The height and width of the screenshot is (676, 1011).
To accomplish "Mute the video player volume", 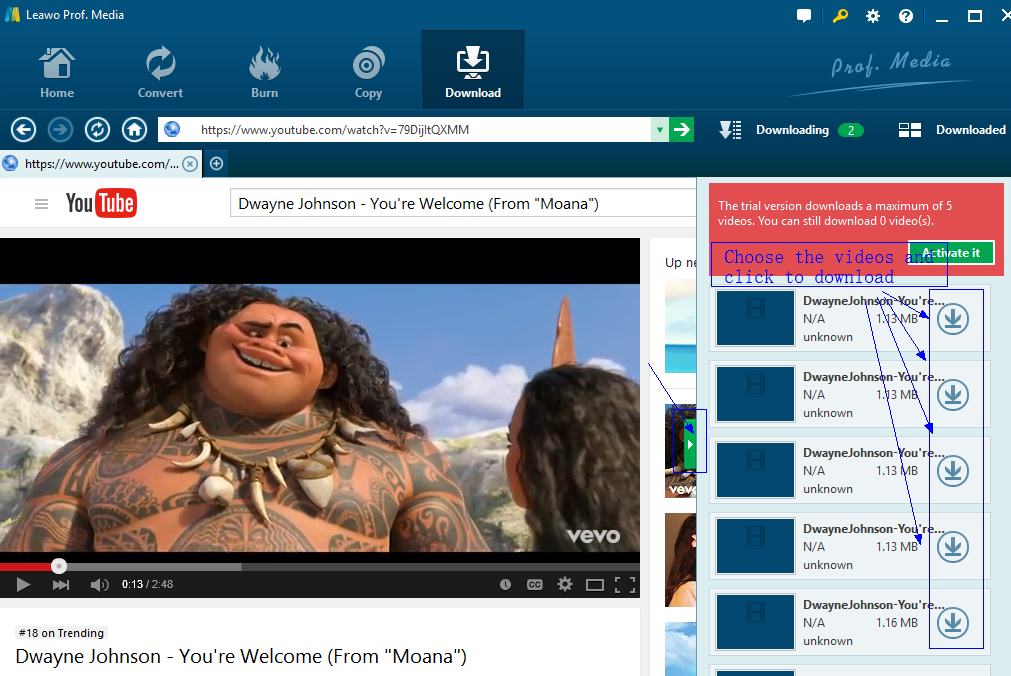I will click(99, 584).
